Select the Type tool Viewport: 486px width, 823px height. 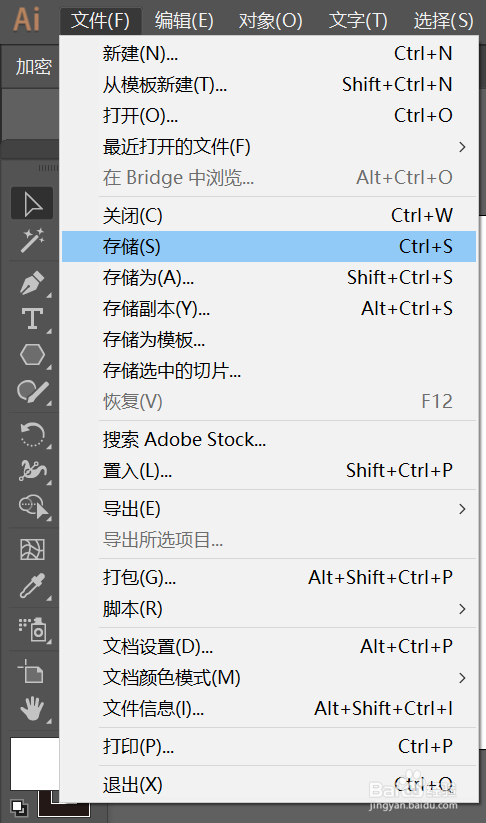32,319
